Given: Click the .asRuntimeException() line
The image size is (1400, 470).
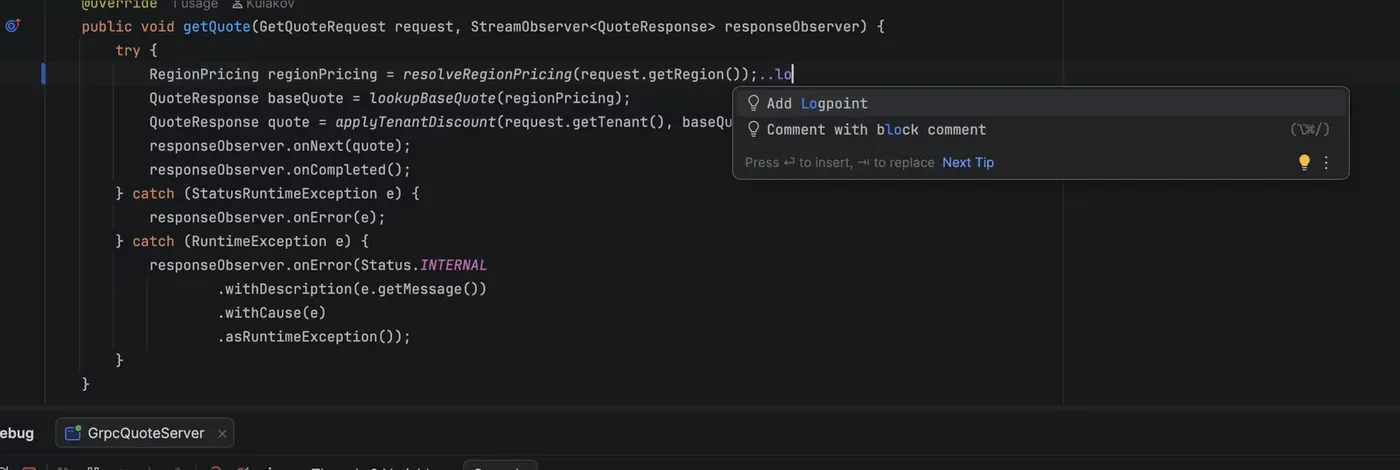Looking at the screenshot, I should click(x=314, y=337).
